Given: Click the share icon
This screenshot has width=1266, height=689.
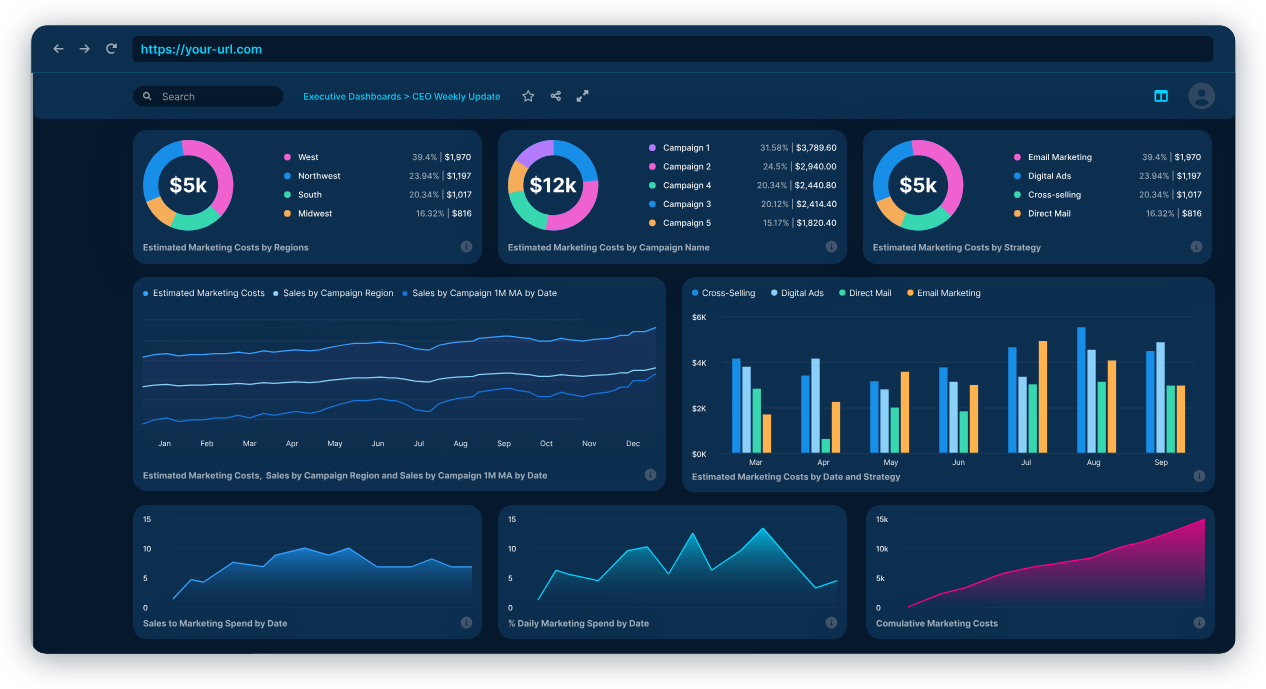Looking at the screenshot, I should point(555,96).
